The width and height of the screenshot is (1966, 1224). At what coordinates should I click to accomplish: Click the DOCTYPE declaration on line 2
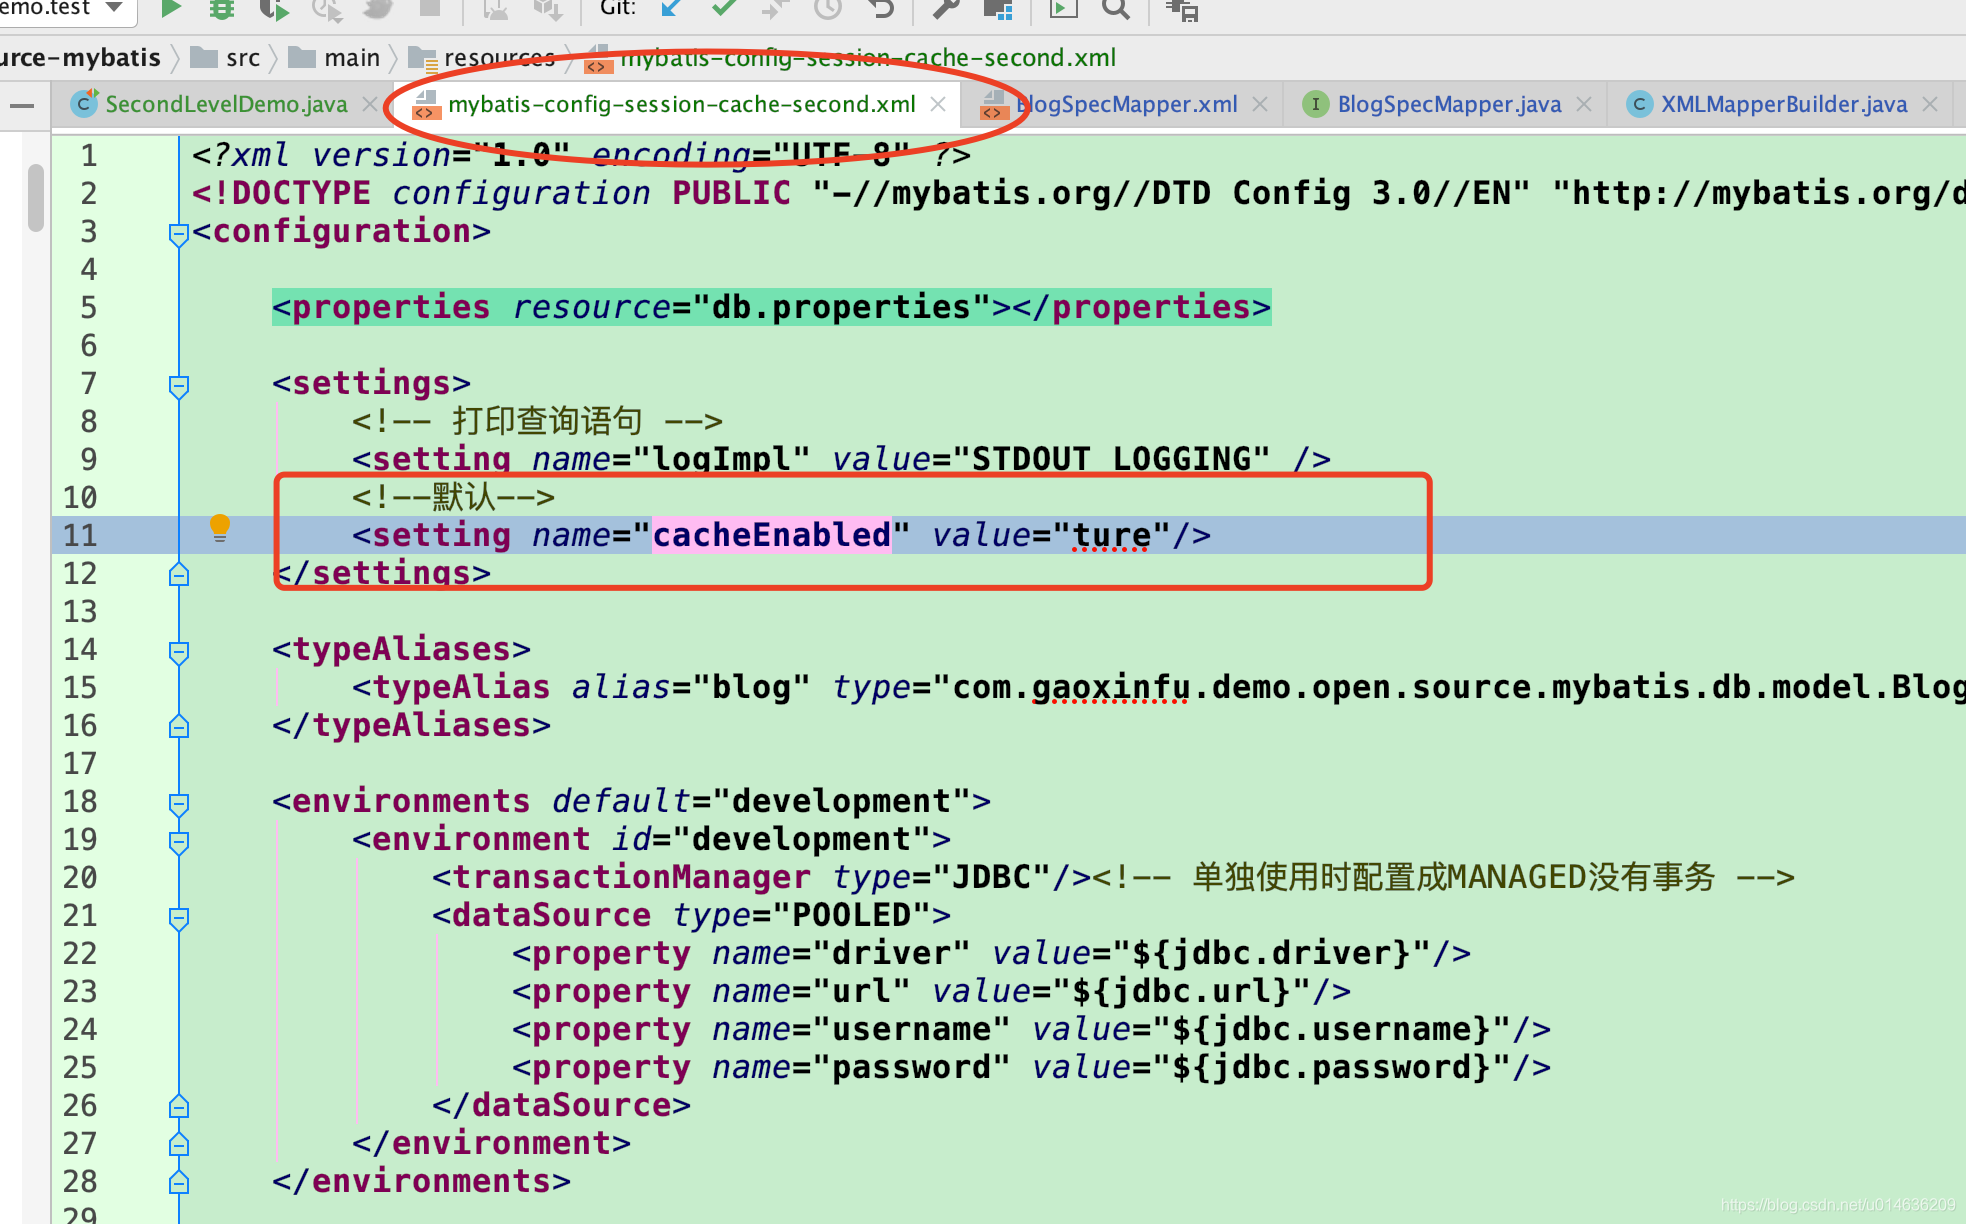point(1079,193)
